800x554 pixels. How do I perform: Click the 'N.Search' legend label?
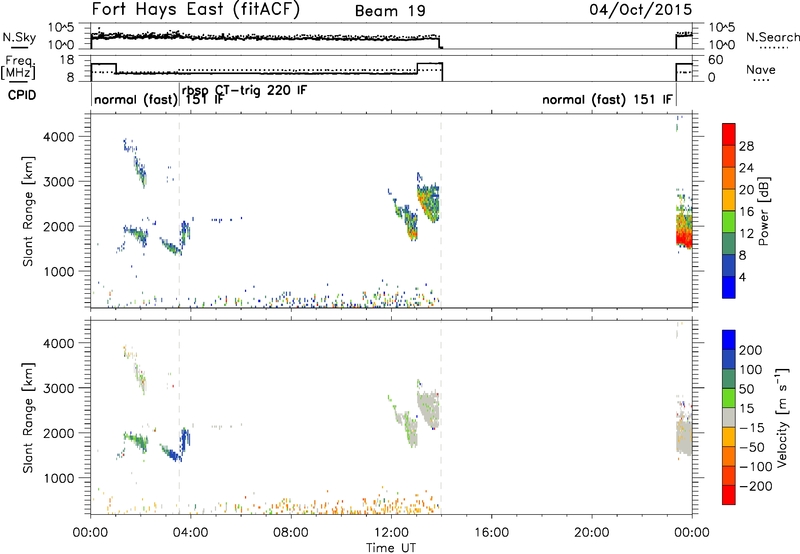pos(772,37)
